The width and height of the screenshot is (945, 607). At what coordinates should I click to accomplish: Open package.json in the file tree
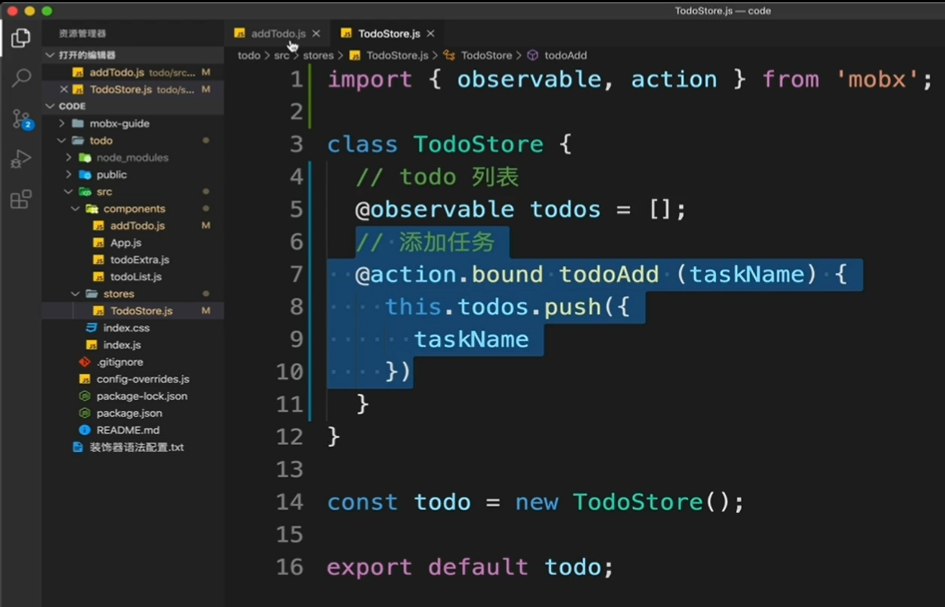[133, 413]
